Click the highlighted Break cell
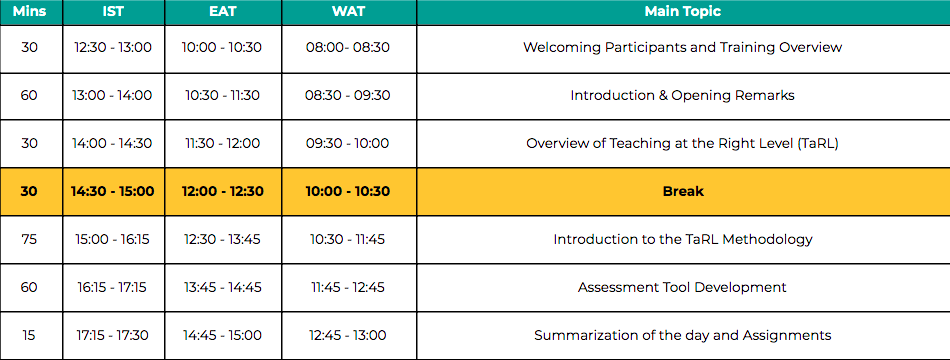 pos(683,192)
